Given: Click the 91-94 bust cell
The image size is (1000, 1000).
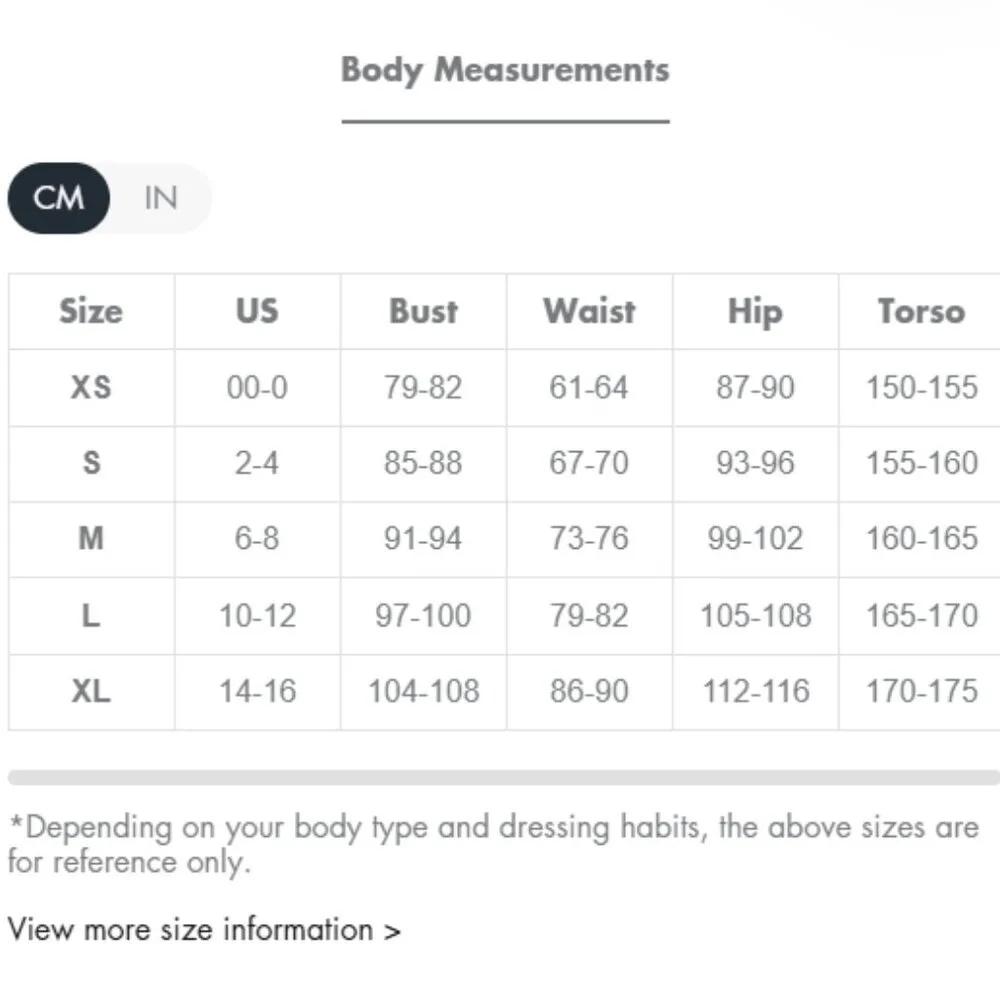Looking at the screenshot, I should coord(423,539).
